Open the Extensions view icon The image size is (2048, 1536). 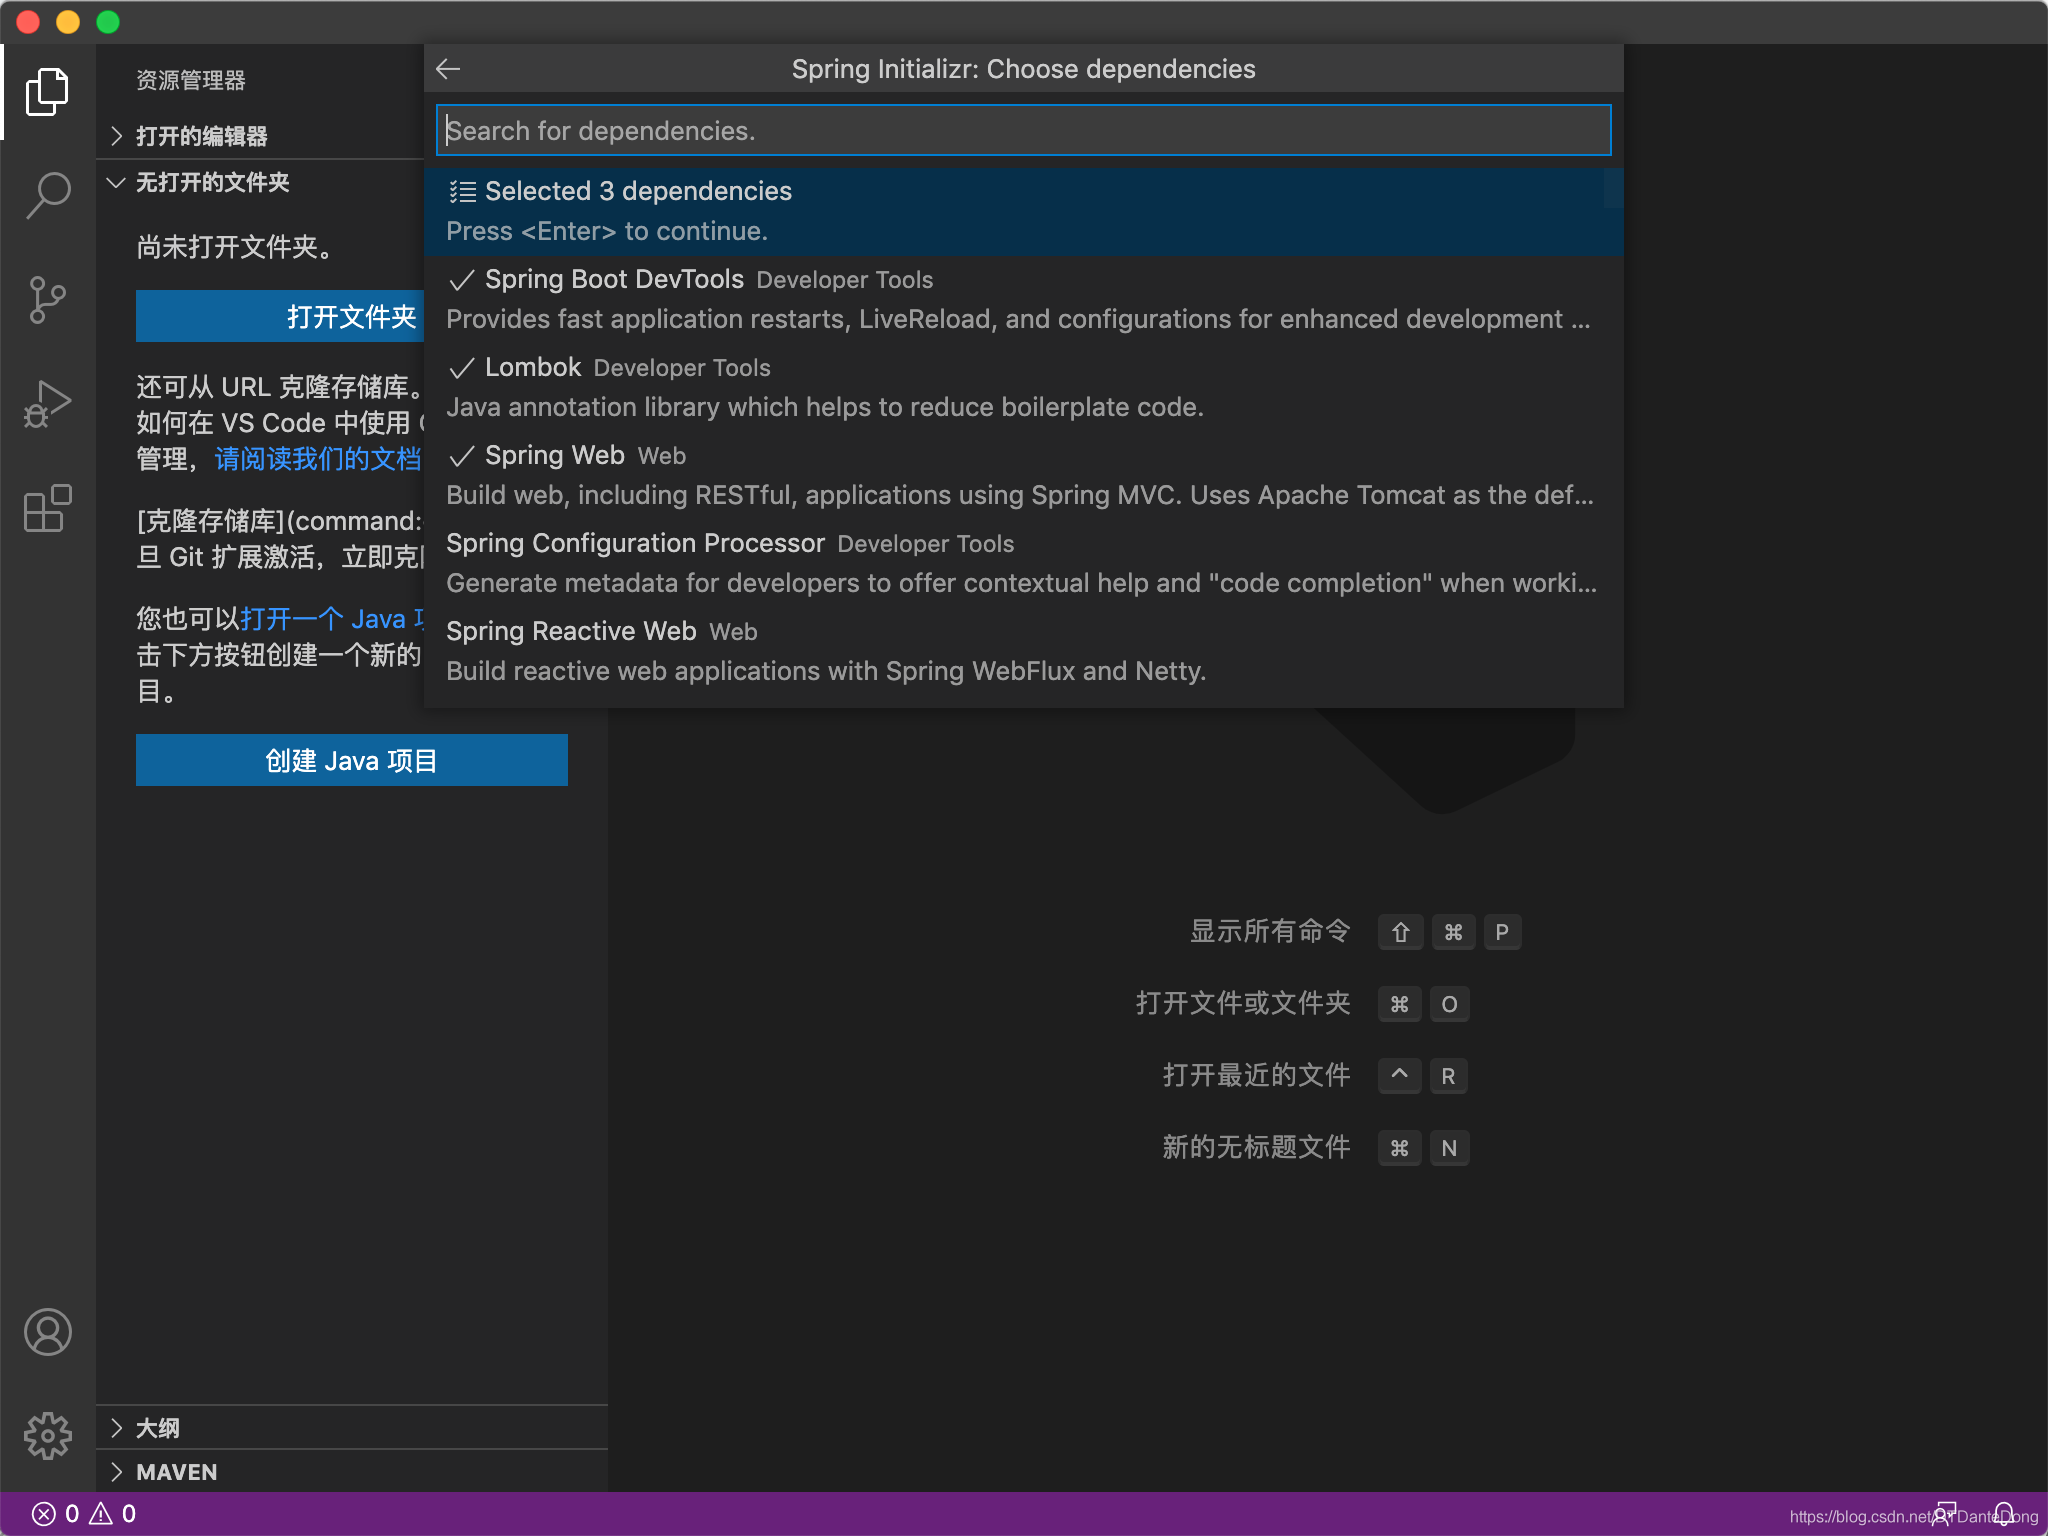[x=47, y=508]
